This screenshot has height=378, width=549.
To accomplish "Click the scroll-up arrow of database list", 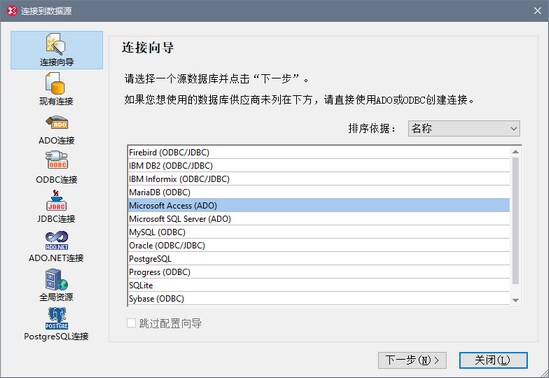I will click(515, 152).
